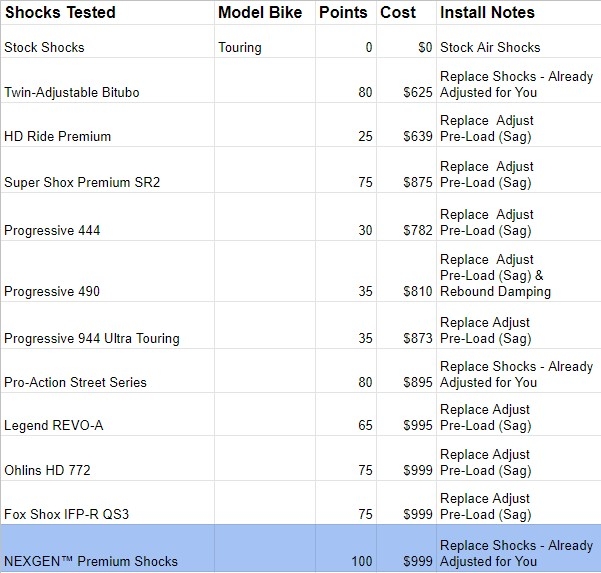Click the 'Points' column header
601x573 pixels.
[346, 13]
